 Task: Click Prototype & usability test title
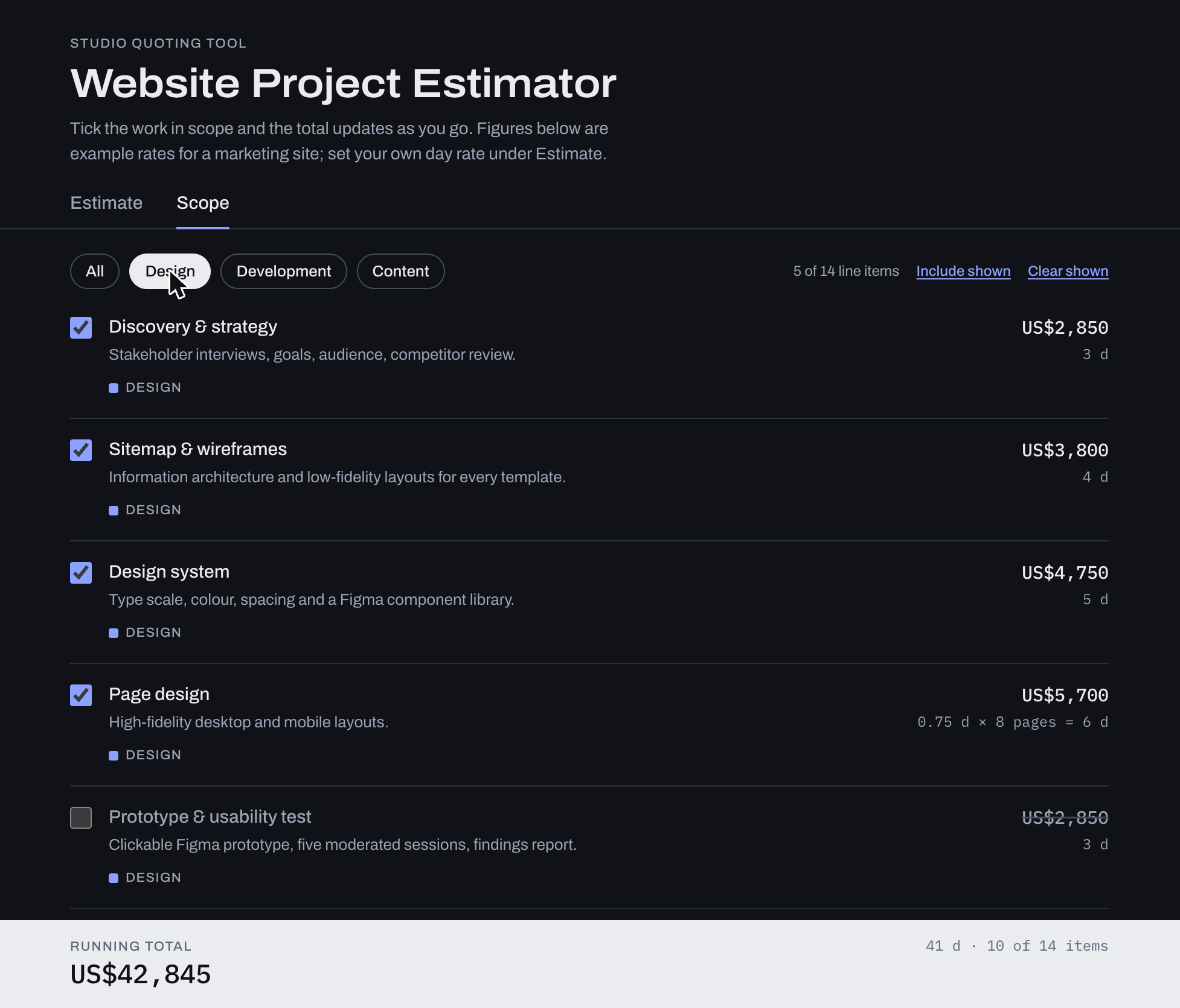[210, 817]
